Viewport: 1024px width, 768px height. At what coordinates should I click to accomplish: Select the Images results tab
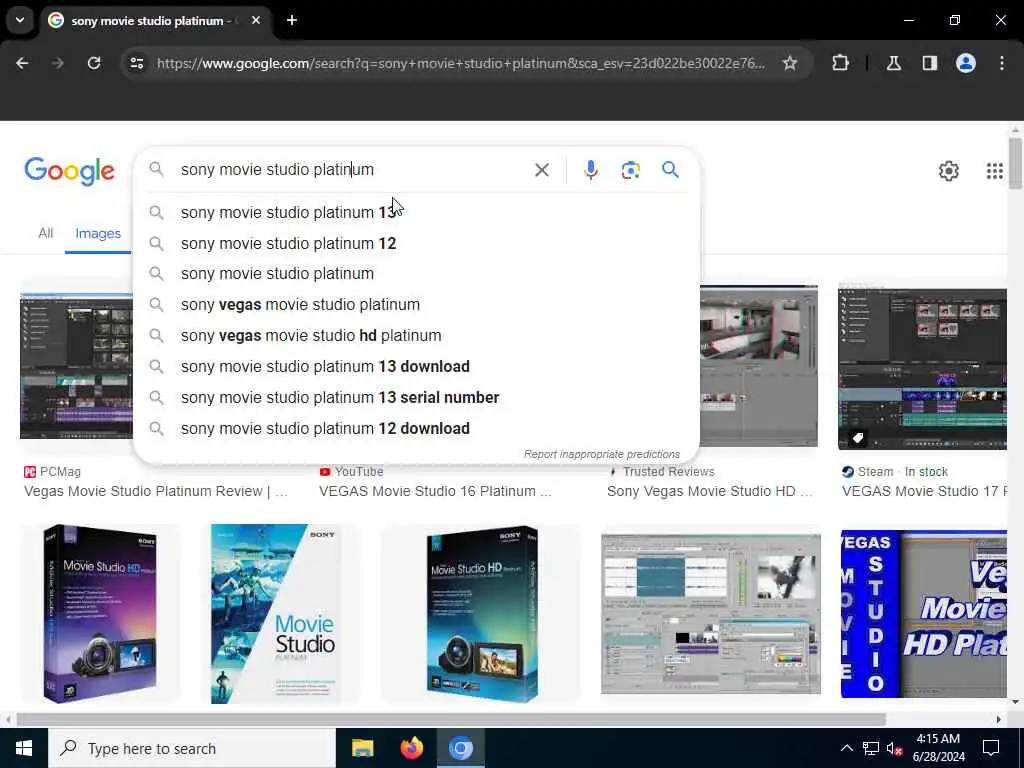(98, 233)
